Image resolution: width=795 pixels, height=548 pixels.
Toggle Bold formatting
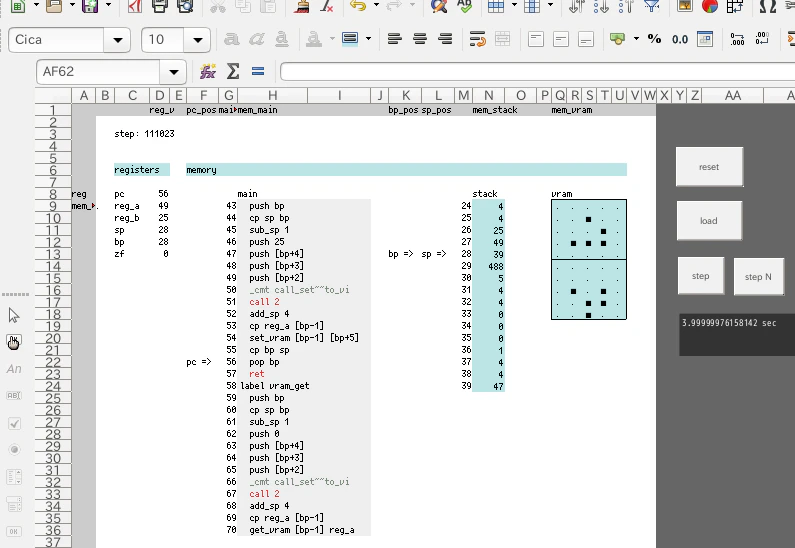pos(232,39)
